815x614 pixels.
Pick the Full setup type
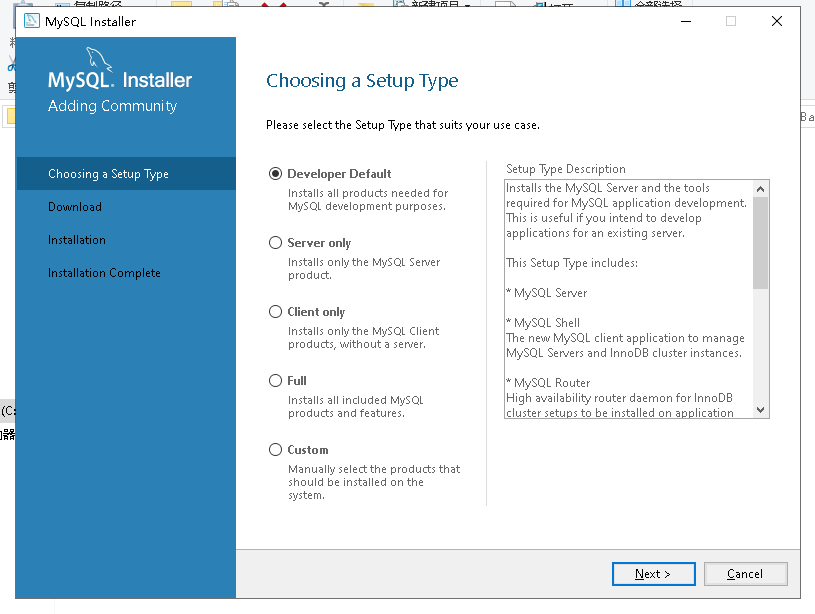[275, 381]
